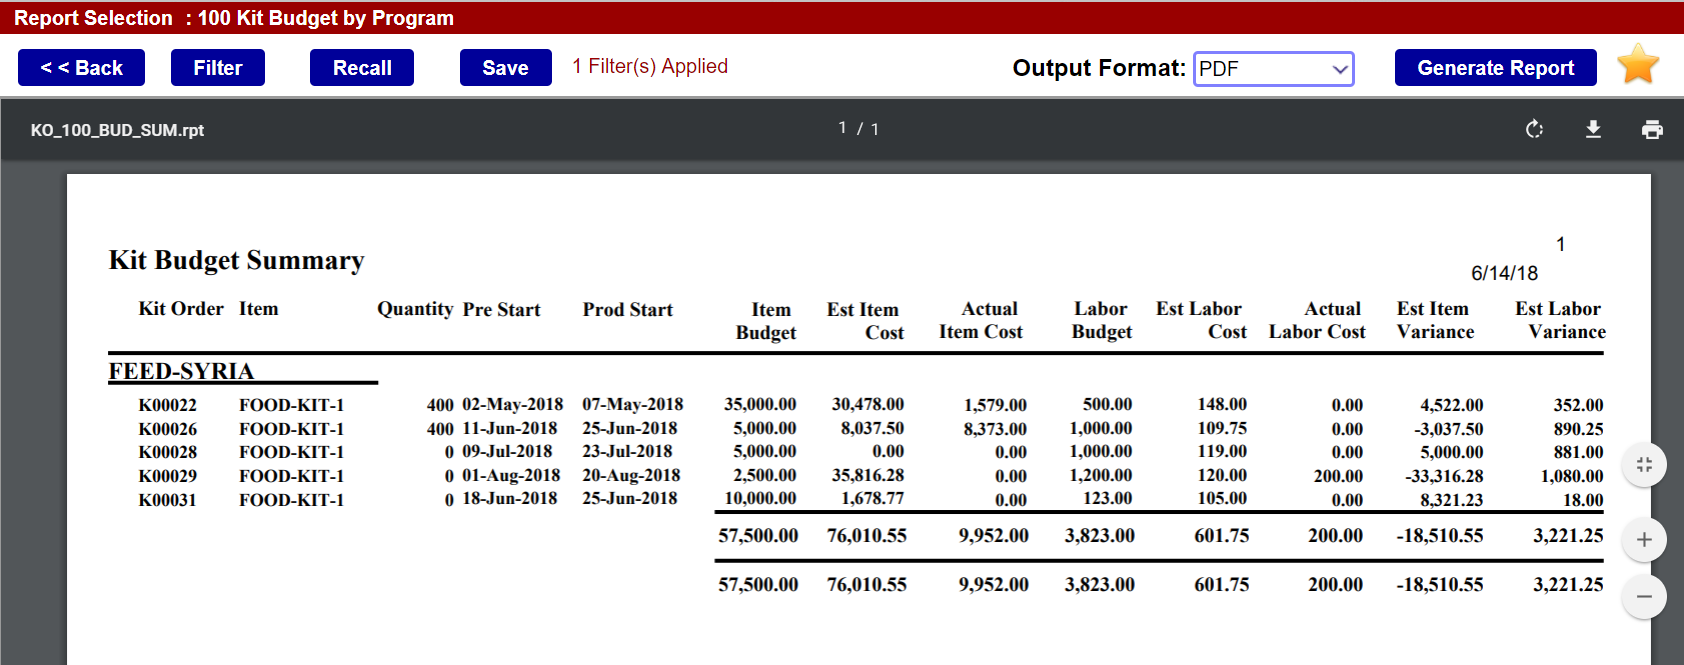The height and width of the screenshot is (665, 1684).
Task: Select the Kit Budget Summary heading
Action: 236,260
